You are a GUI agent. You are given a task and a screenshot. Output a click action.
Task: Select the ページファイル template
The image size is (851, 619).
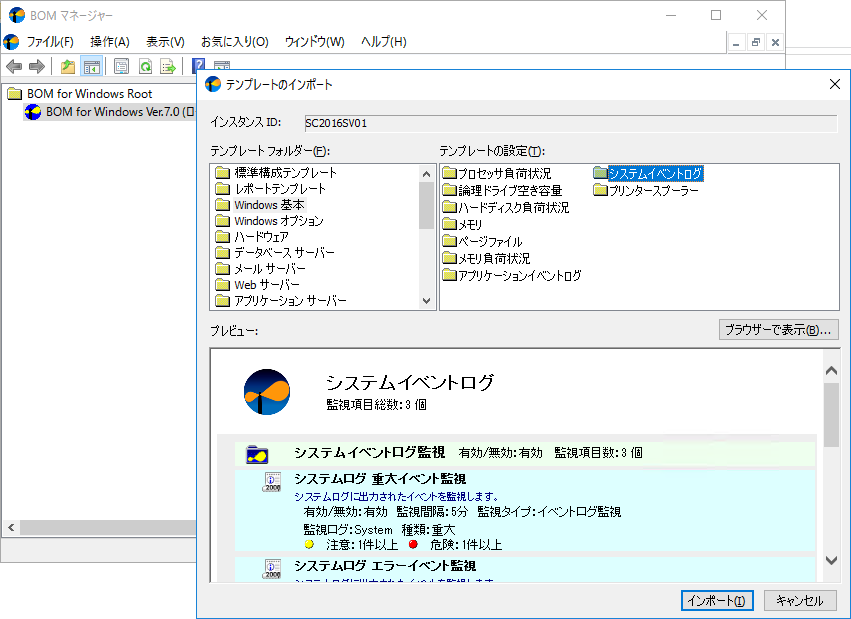coord(490,241)
